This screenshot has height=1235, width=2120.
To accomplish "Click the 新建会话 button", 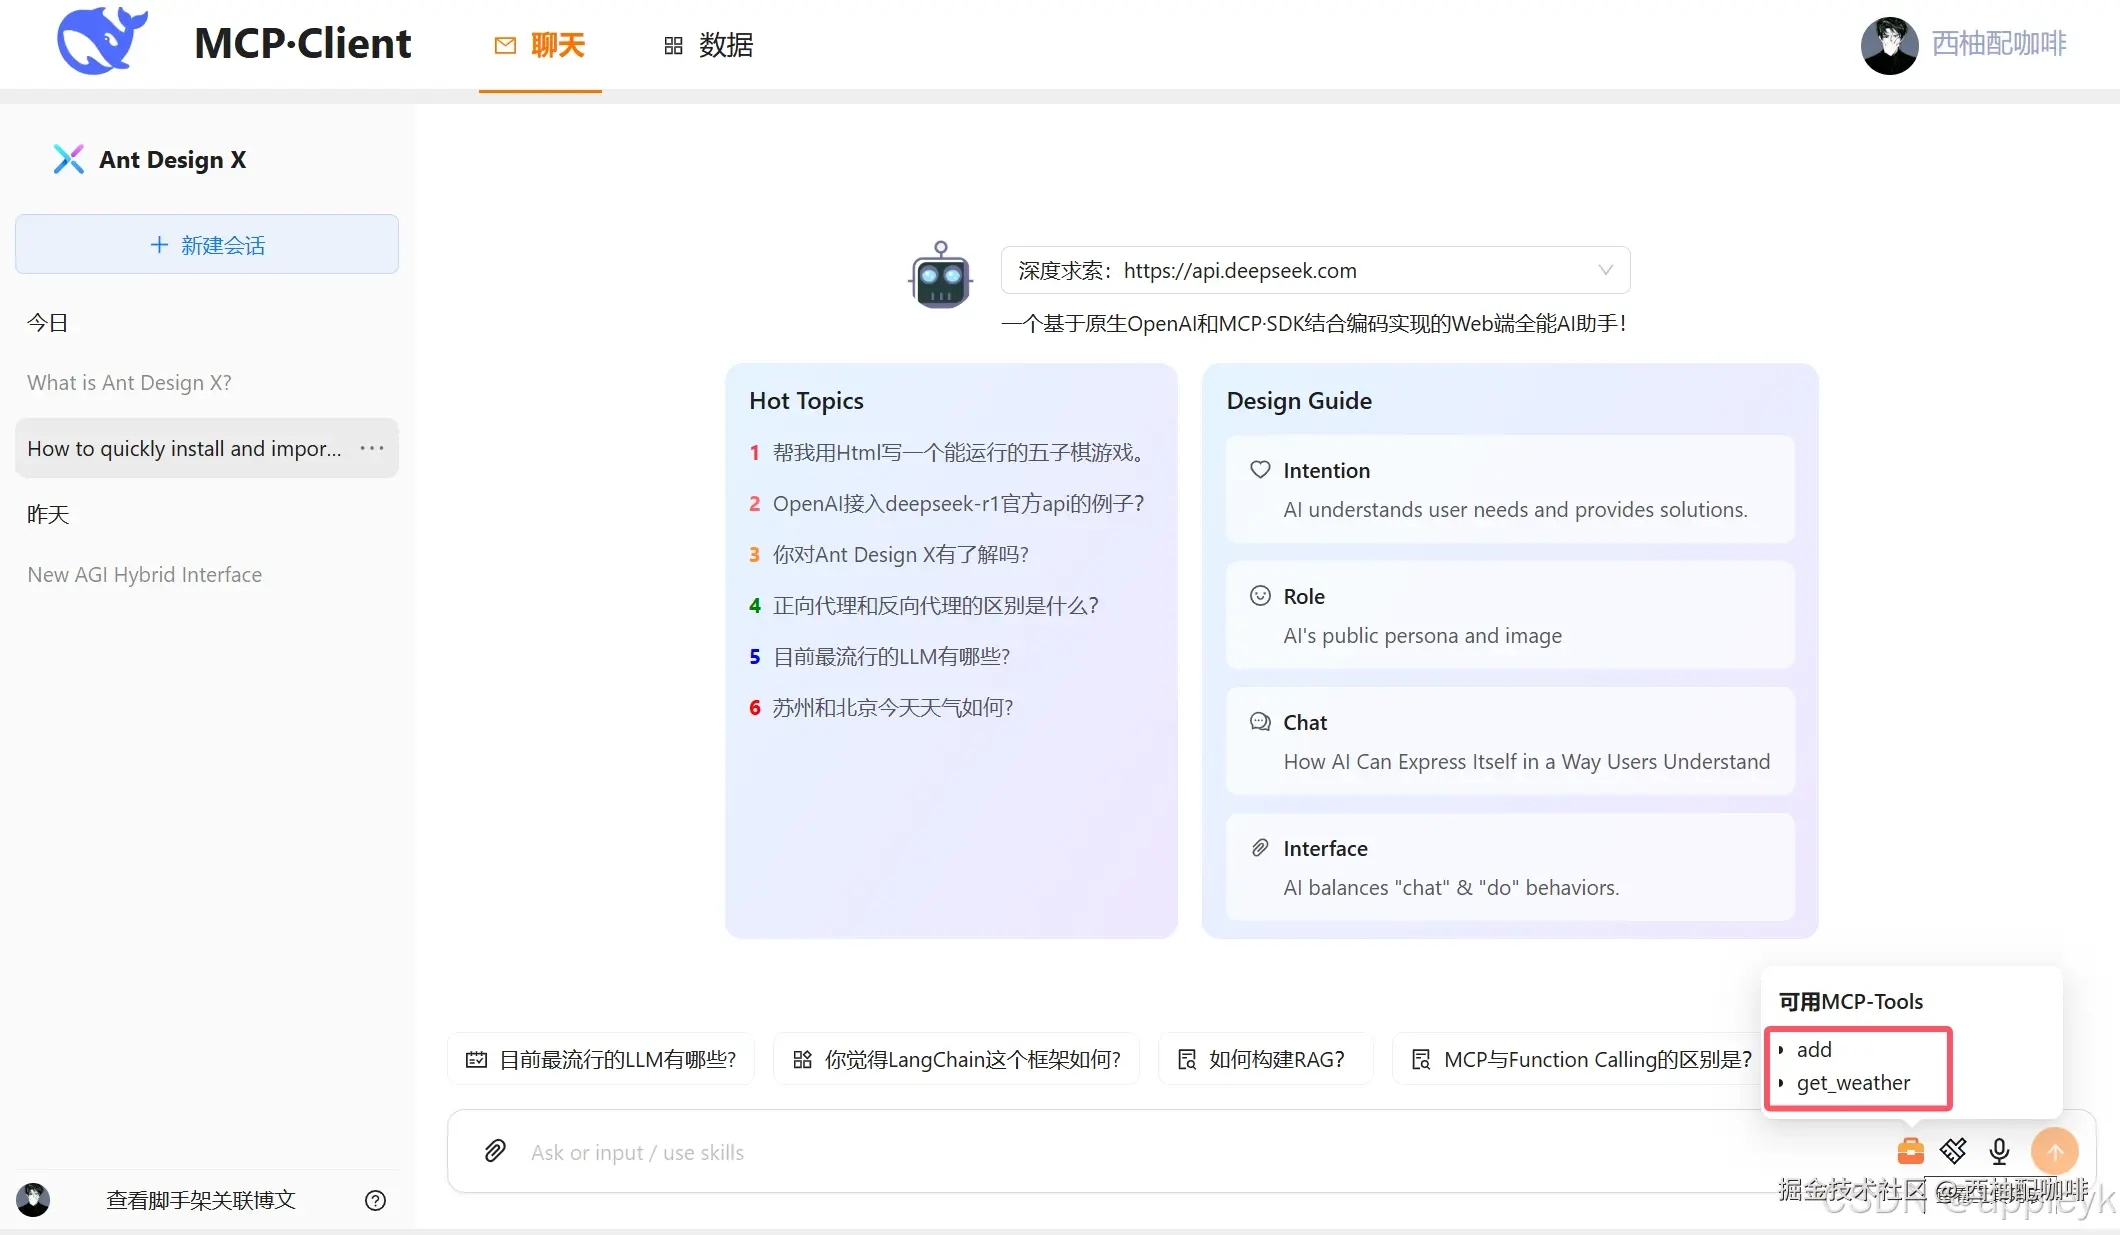I will (207, 244).
